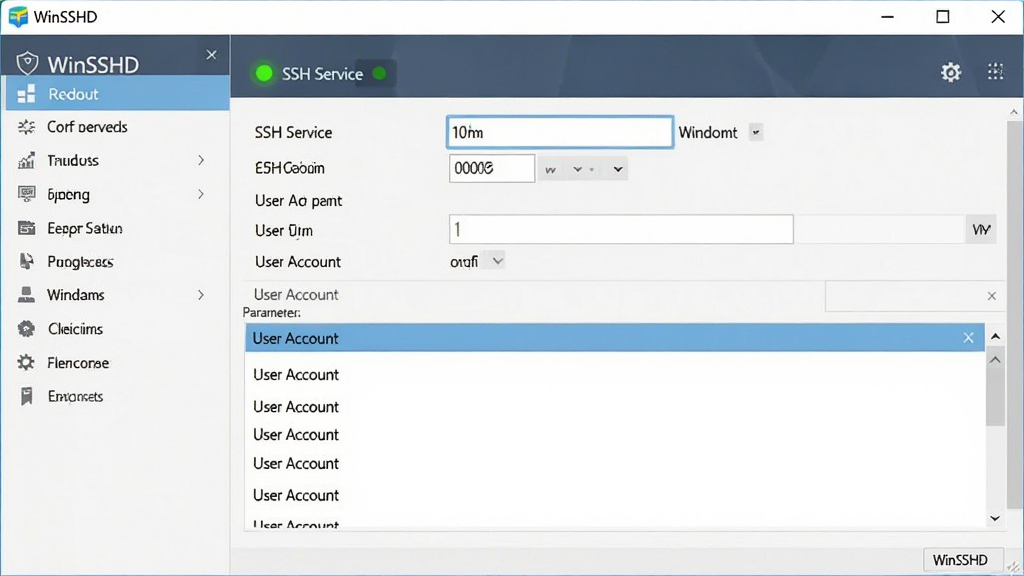Remove the highlighted User Account row
Screen dimensions: 1024x576
click(x=968, y=338)
